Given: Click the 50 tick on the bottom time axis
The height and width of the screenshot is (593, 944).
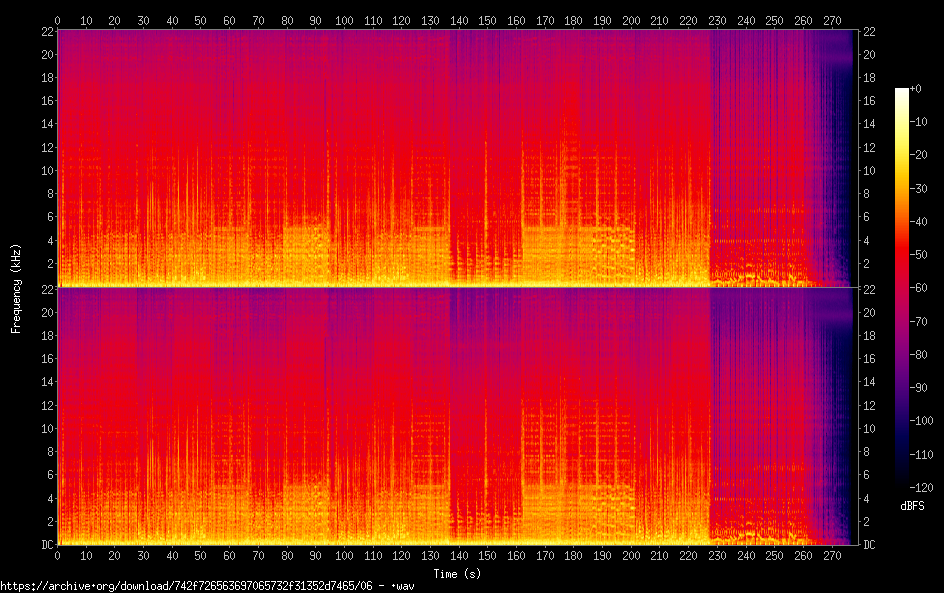Looking at the screenshot, I should click(201, 556).
